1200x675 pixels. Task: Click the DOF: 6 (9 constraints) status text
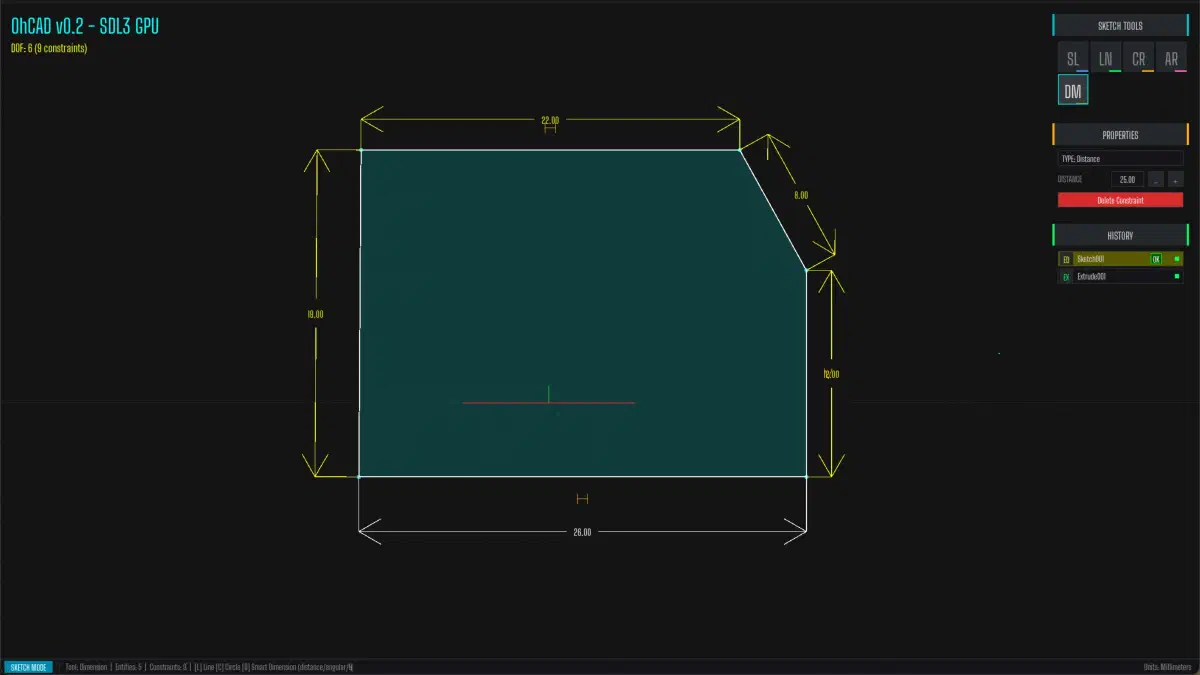tap(49, 48)
